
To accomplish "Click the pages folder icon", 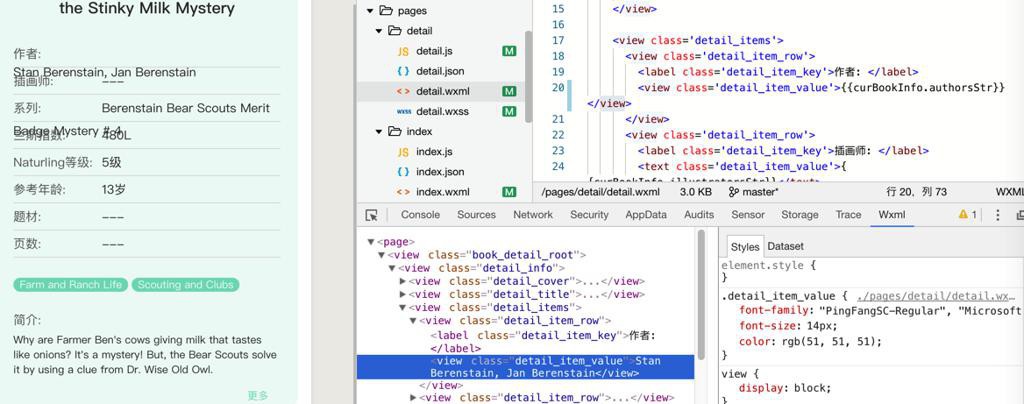I will 386,10.
